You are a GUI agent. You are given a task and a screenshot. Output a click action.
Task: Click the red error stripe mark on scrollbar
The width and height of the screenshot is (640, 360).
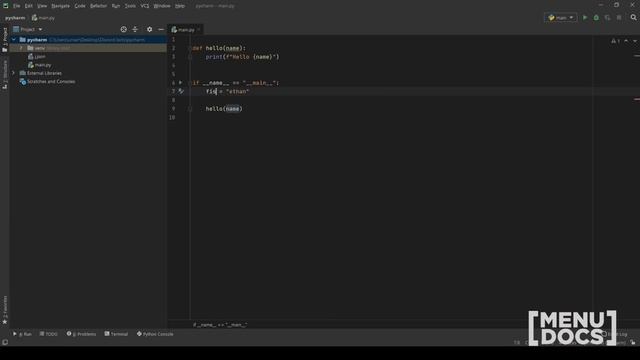637,99
